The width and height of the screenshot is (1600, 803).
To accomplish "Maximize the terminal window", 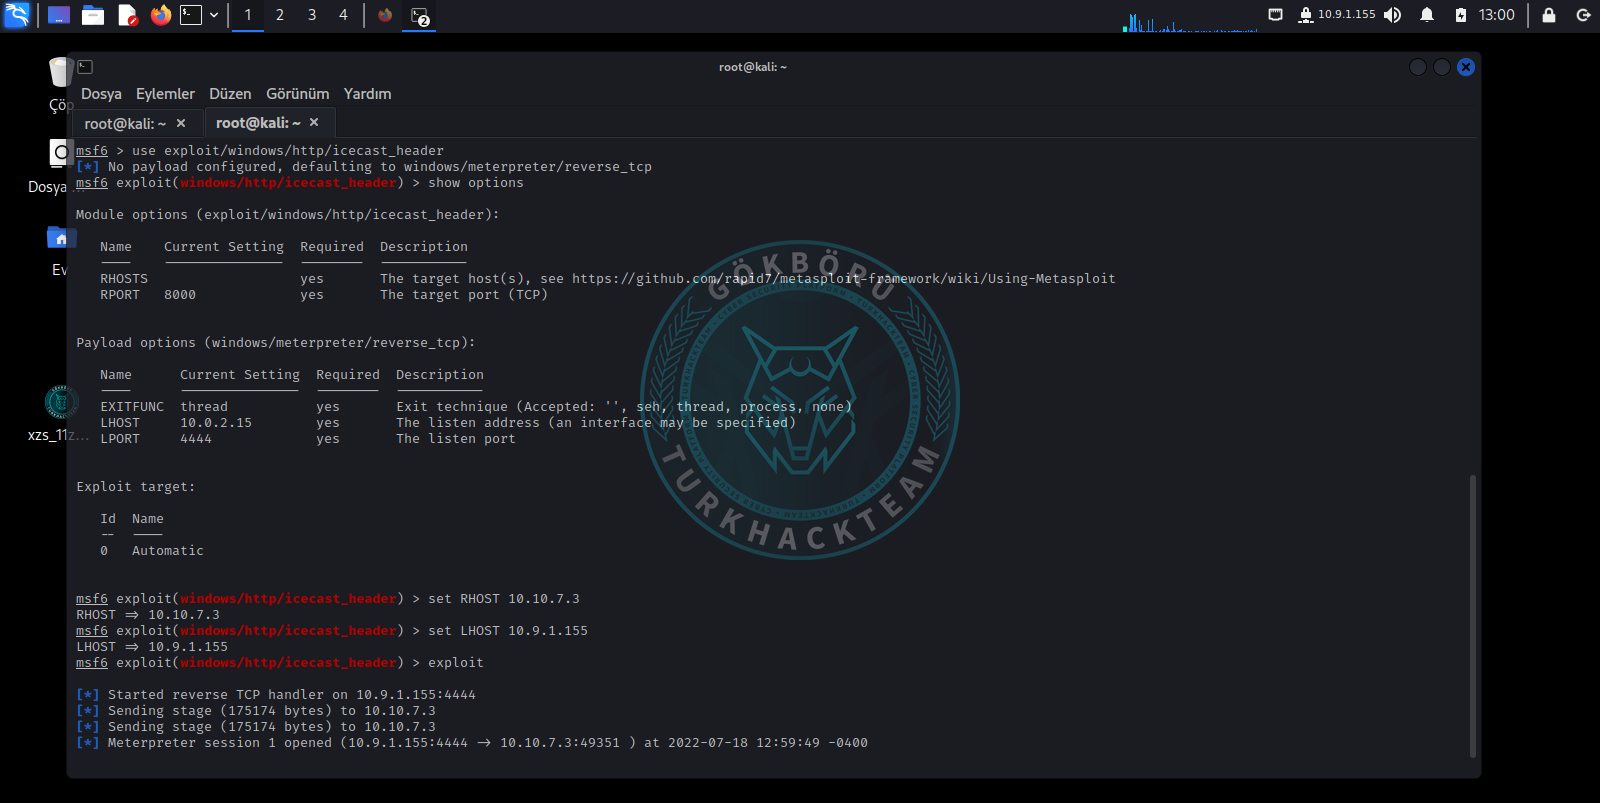I will tap(1442, 67).
